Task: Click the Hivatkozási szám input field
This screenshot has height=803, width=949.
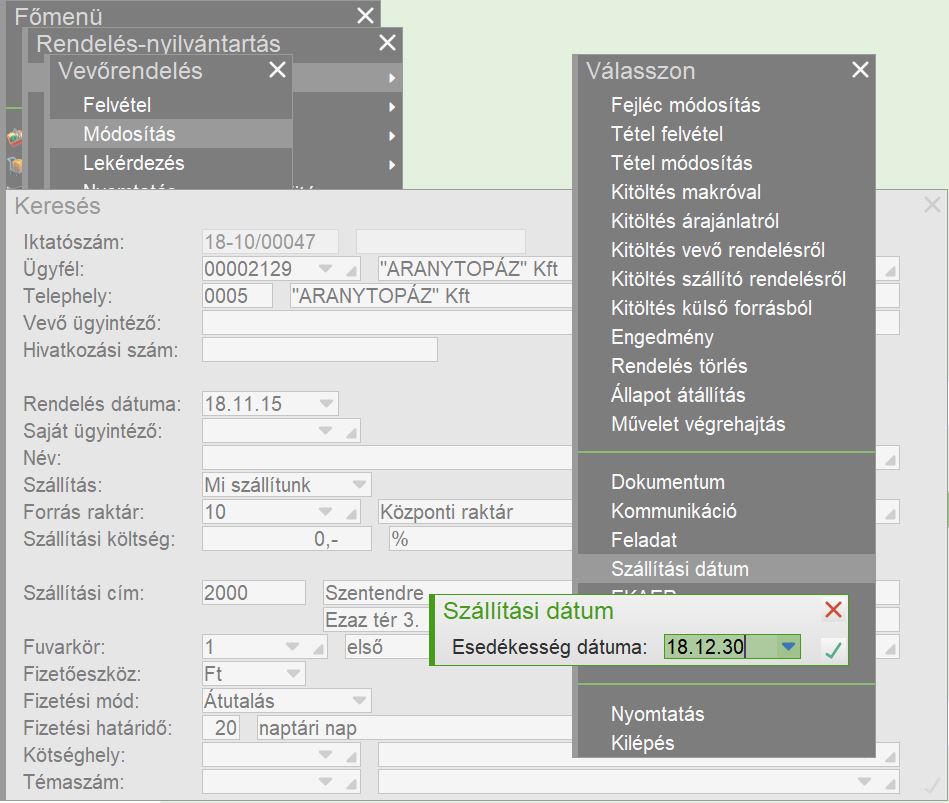Action: tap(320, 350)
